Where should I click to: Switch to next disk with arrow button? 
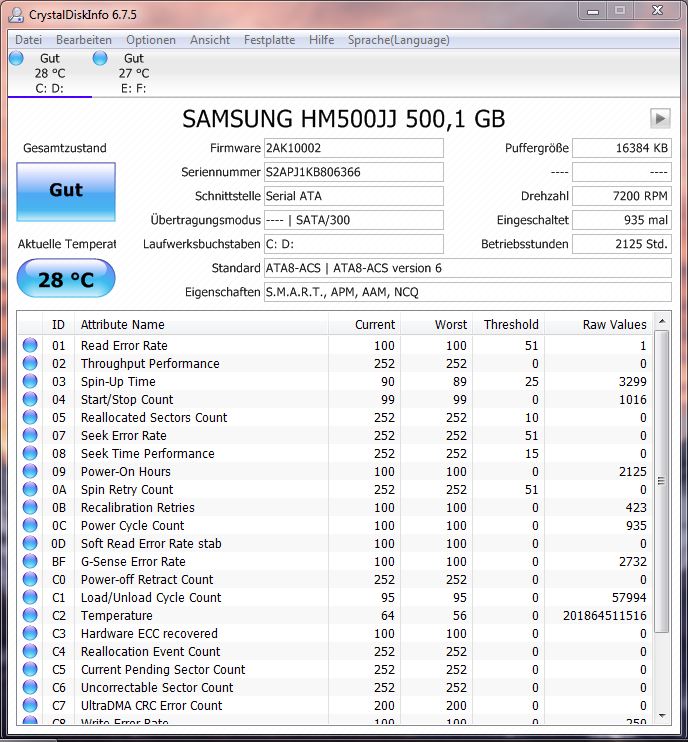(660, 118)
